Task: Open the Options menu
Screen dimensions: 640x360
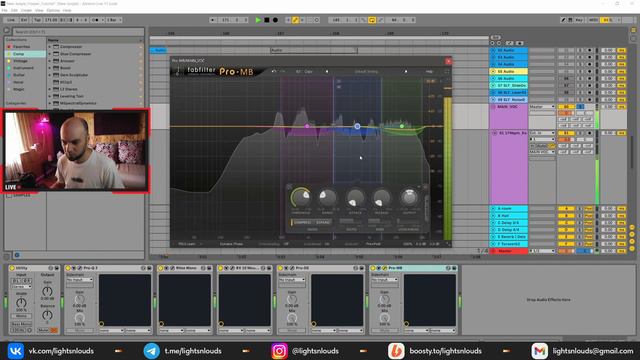Action: (53, 10)
